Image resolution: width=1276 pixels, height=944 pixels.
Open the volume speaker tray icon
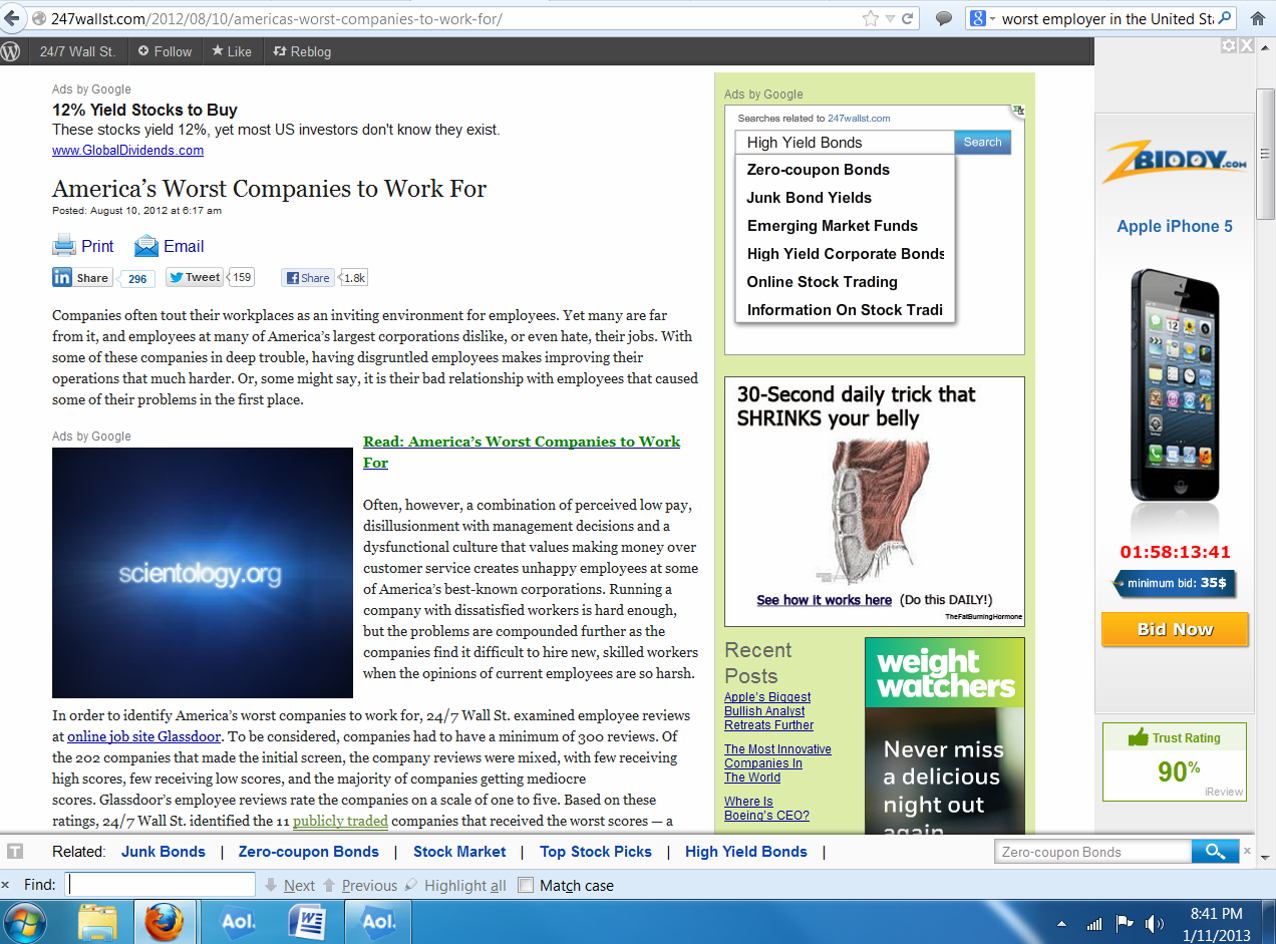(1154, 923)
